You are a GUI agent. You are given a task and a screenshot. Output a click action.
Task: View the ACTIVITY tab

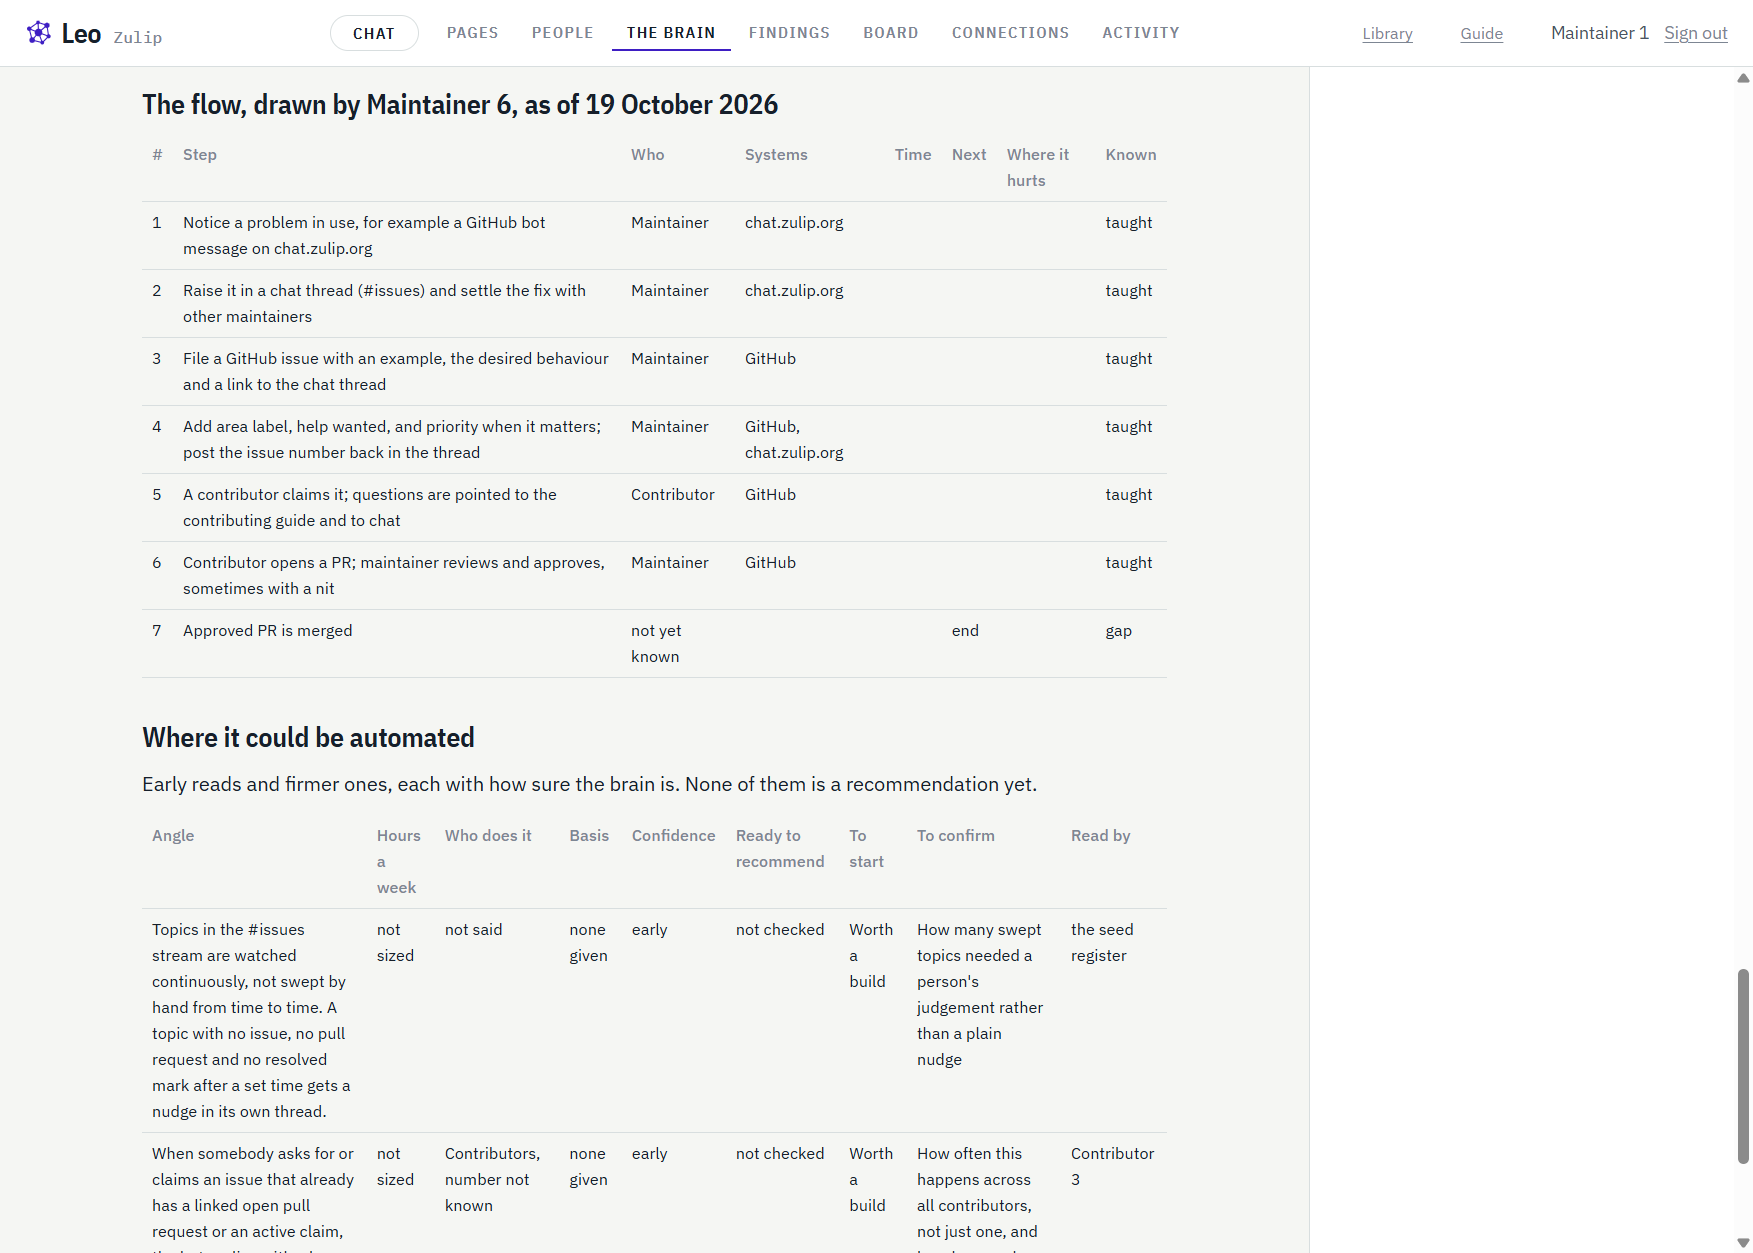tap(1141, 33)
